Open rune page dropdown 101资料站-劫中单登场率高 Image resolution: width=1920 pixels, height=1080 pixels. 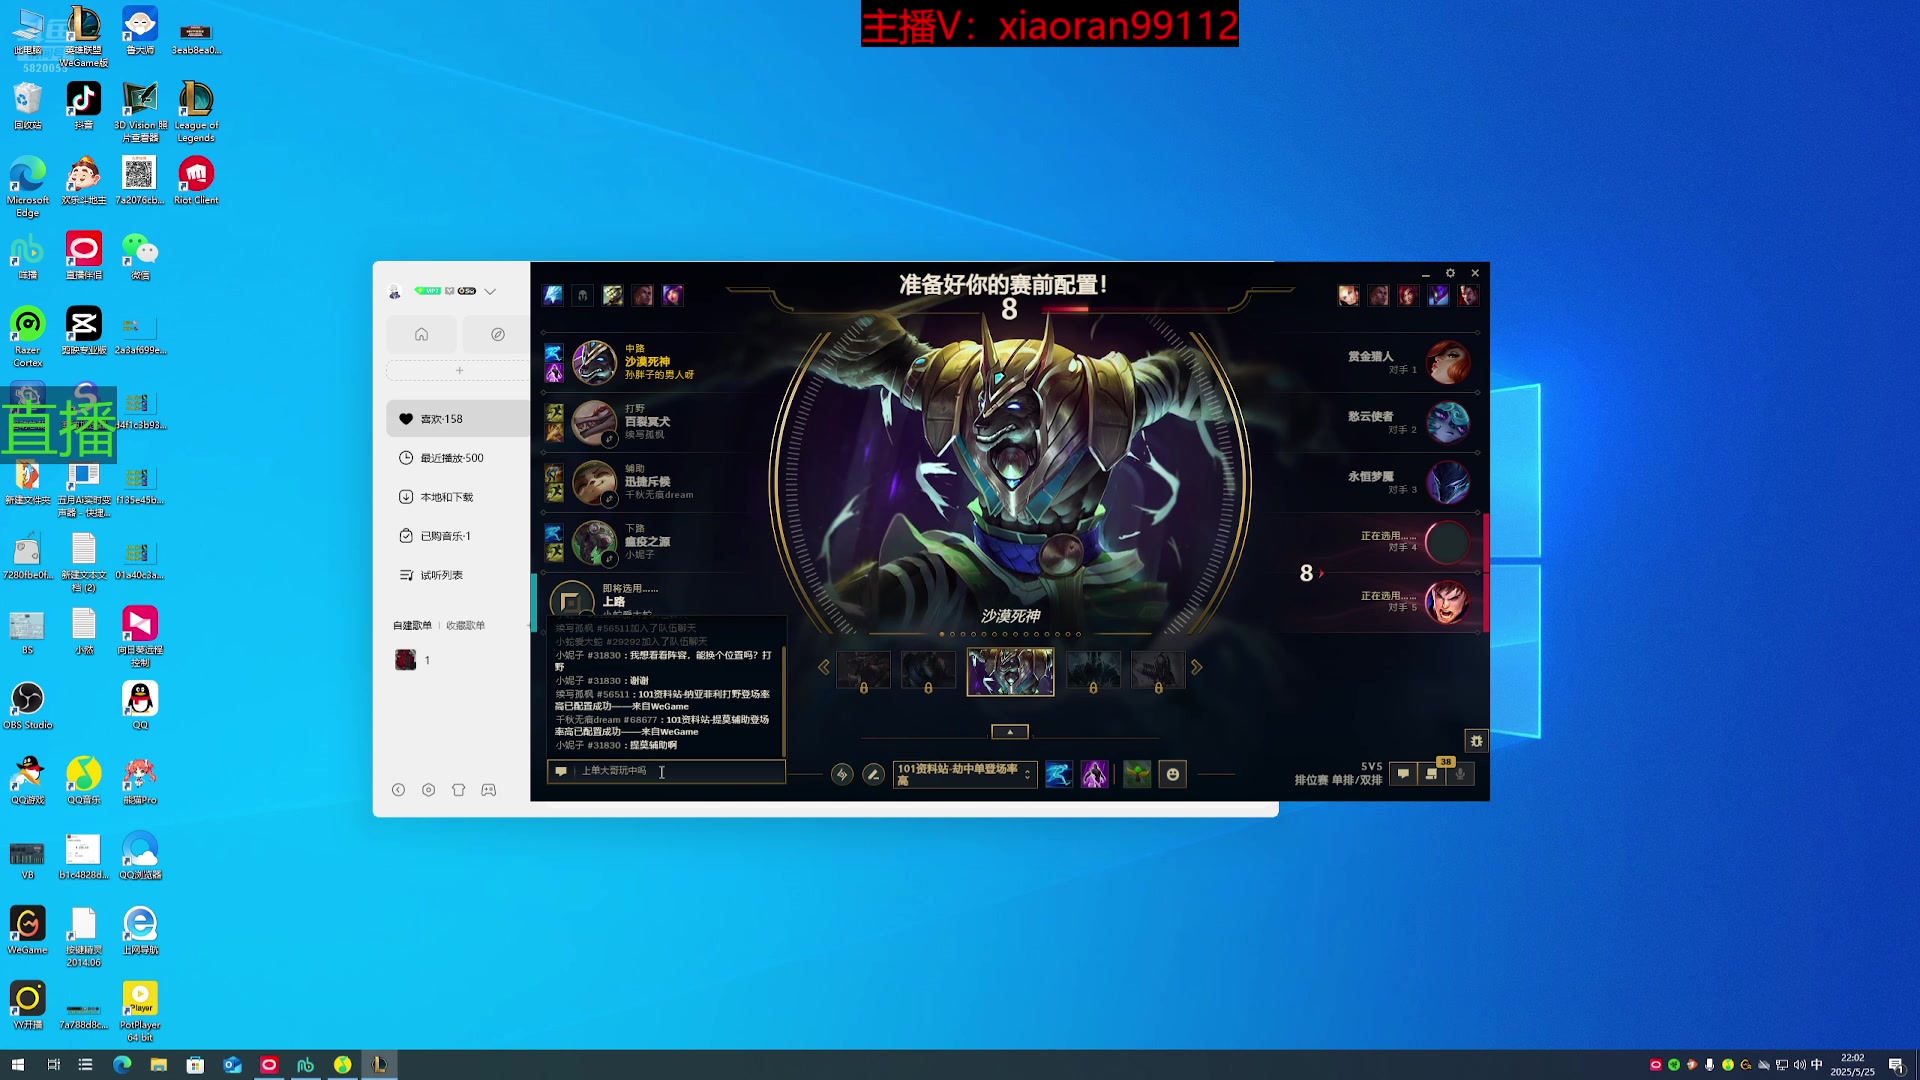[964, 774]
